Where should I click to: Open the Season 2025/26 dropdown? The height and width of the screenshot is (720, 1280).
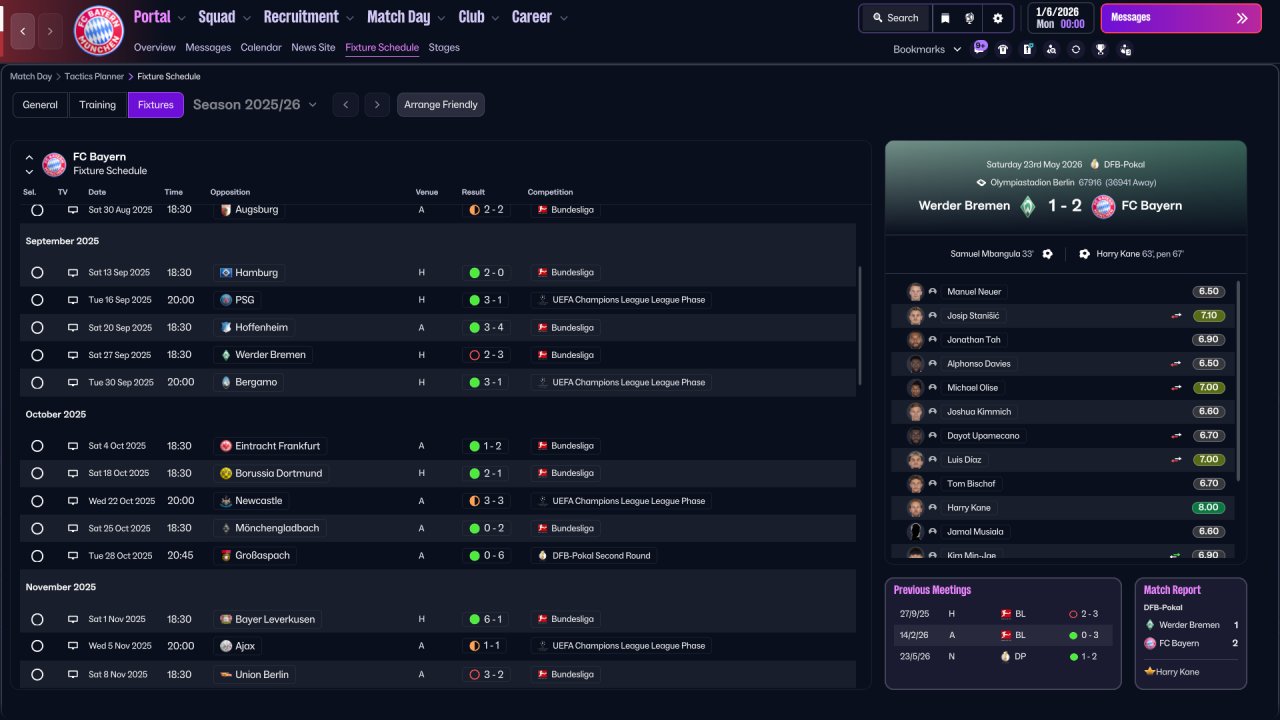pyautogui.click(x=255, y=105)
